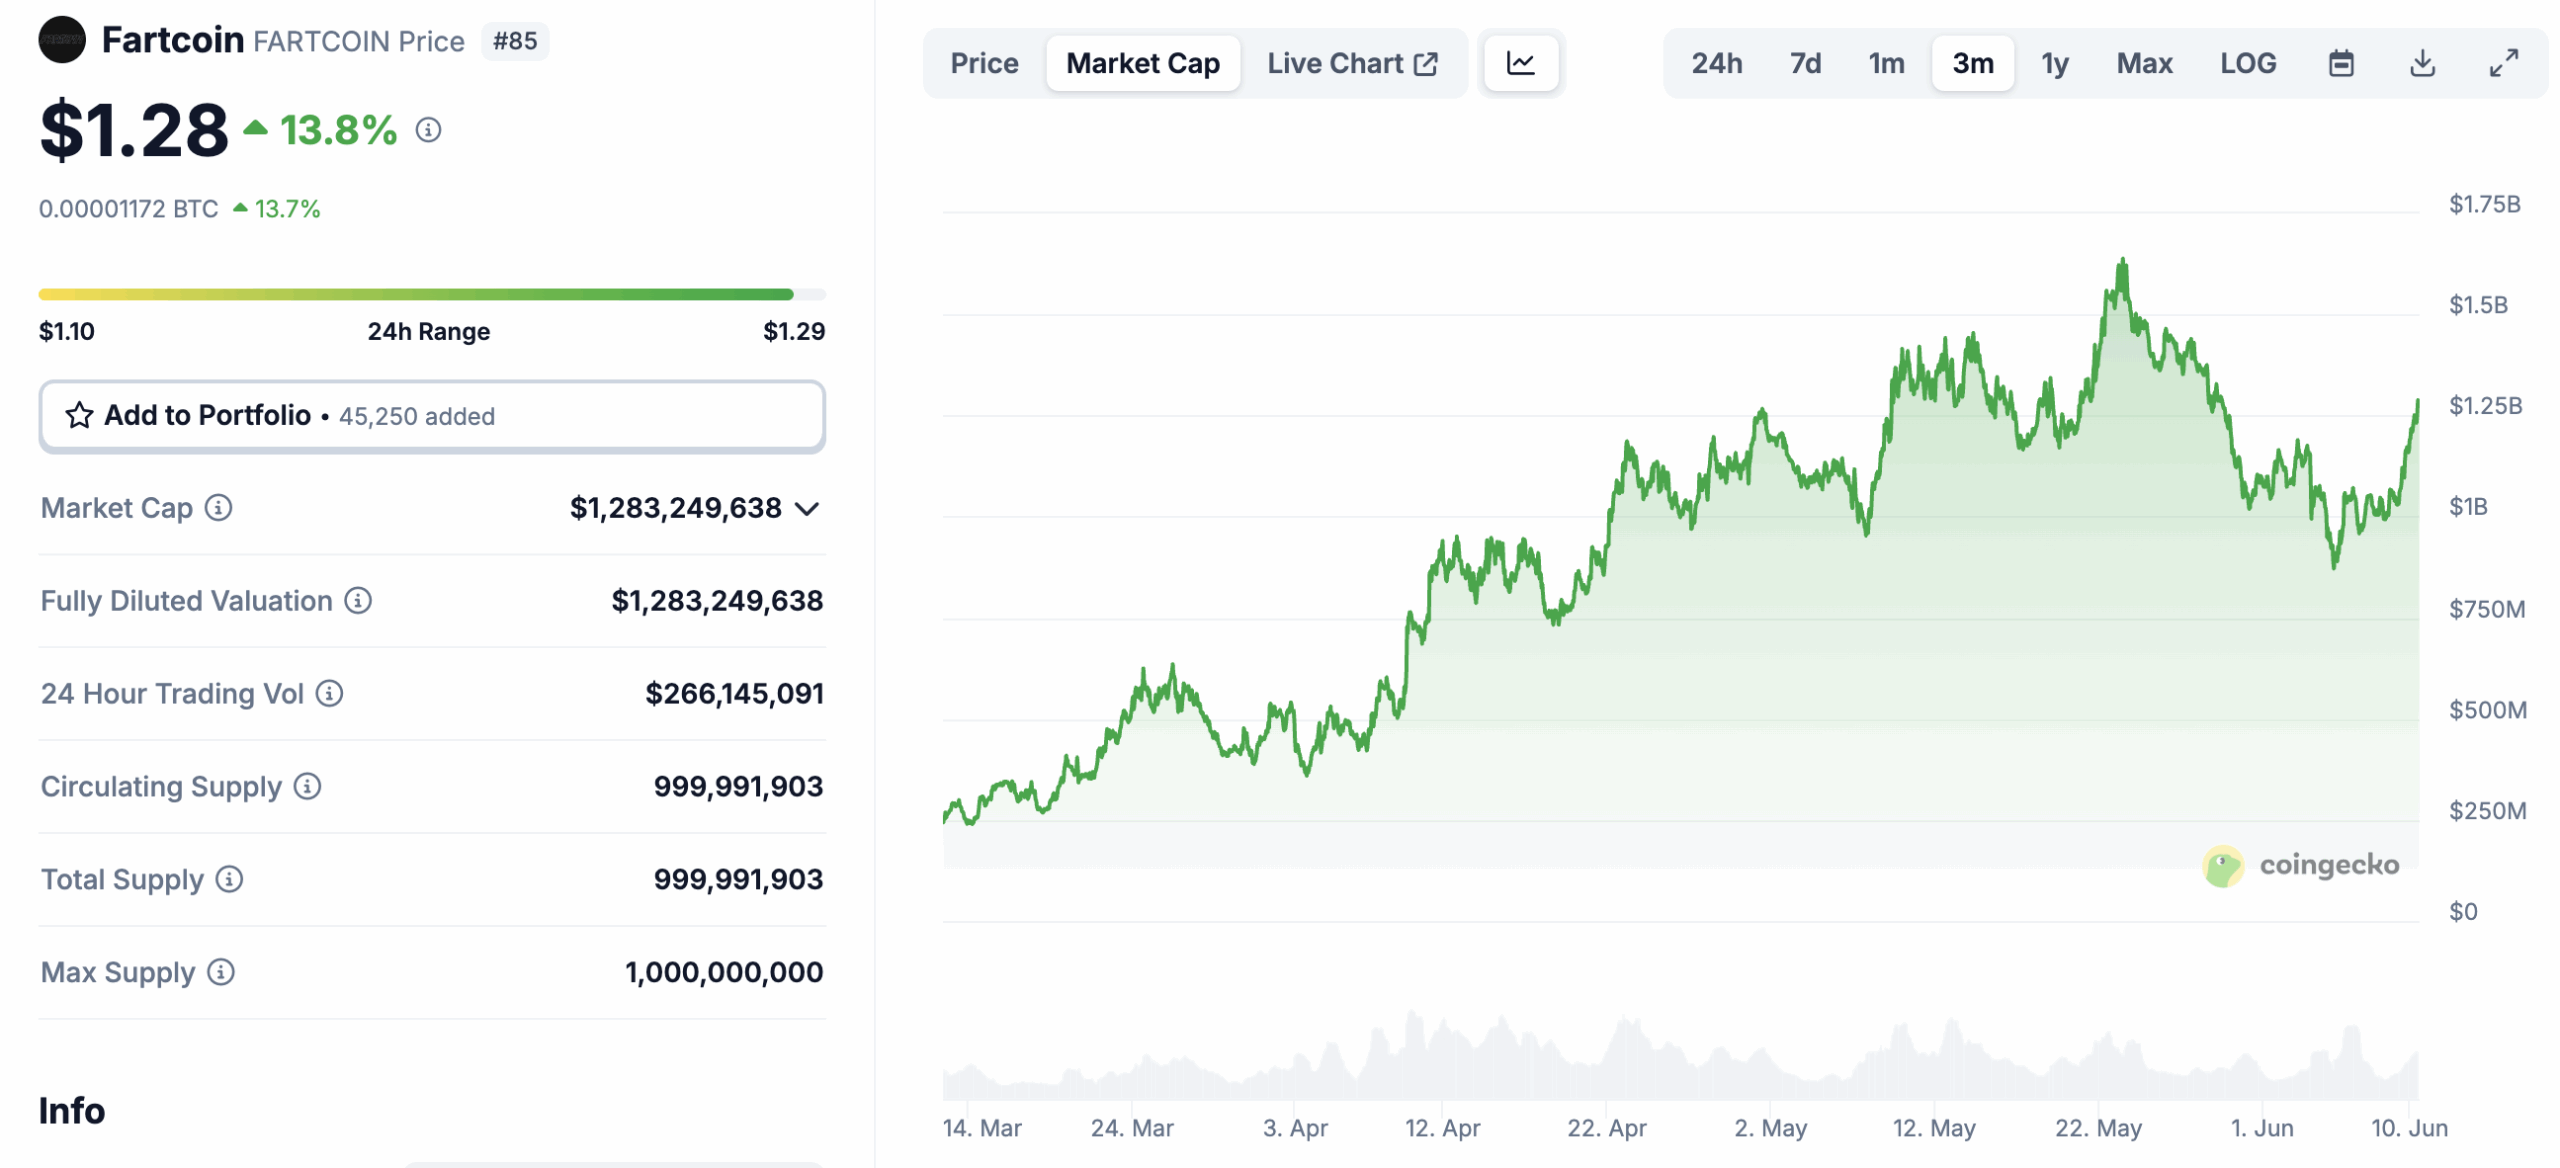Expand the Market Cap value chevron
Image resolution: width=2560 pixels, height=1168 pixels.
click(808, 508)
